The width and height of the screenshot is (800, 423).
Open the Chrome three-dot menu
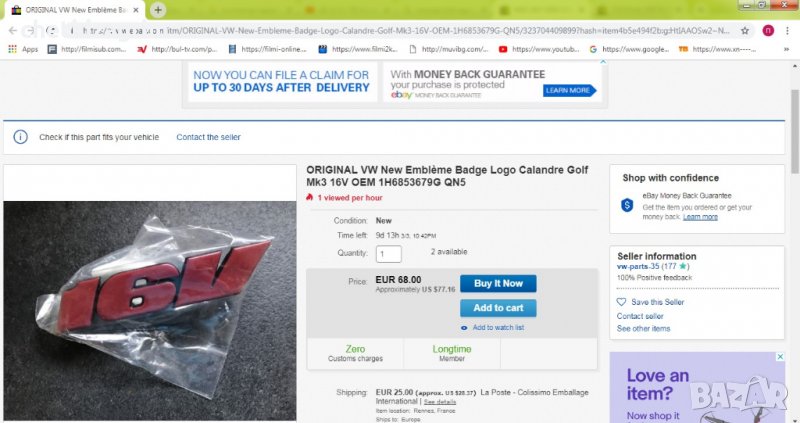click(x=785, y=30)
